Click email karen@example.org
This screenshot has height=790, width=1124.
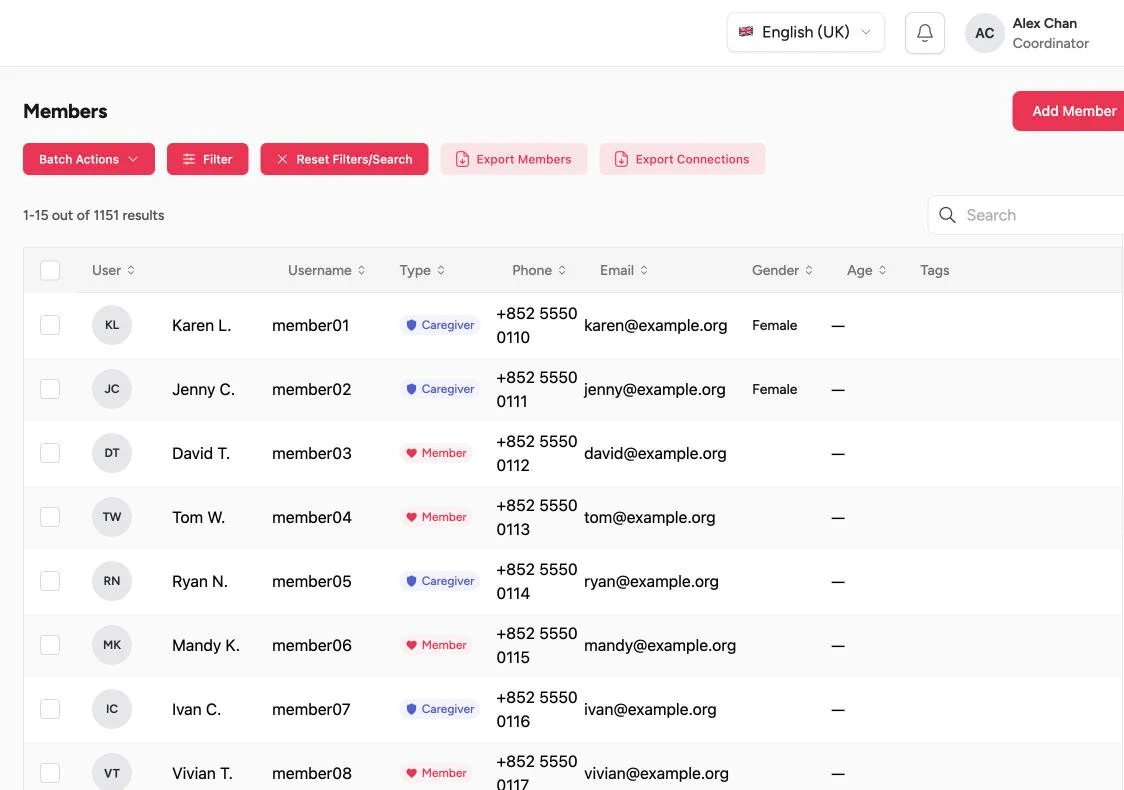[655, 325]
